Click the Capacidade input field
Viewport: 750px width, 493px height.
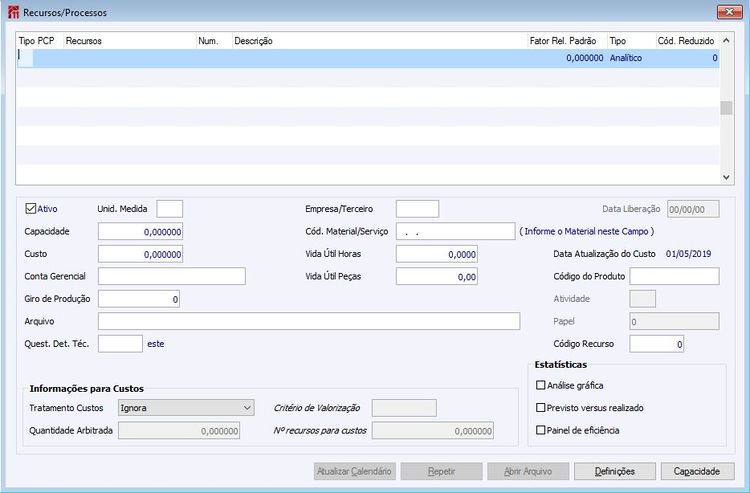pos(140,231)
